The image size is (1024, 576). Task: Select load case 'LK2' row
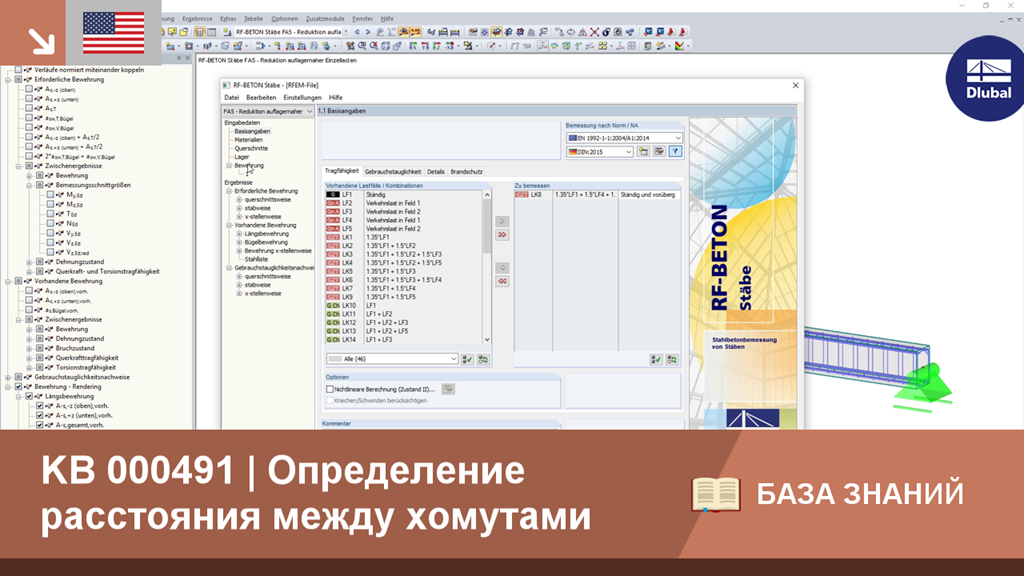point(404,246)
